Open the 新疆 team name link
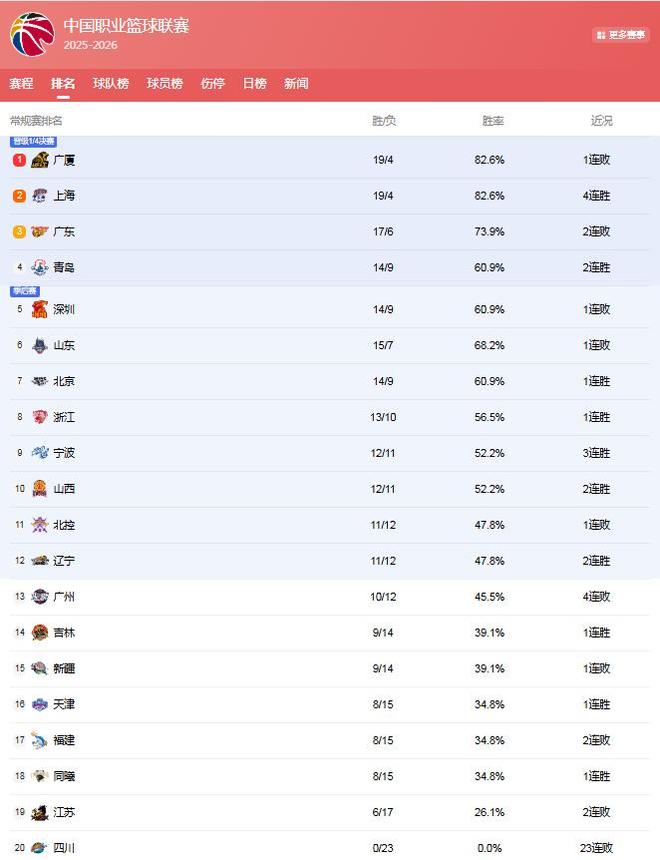660x860 pixels. coord(64,669)
